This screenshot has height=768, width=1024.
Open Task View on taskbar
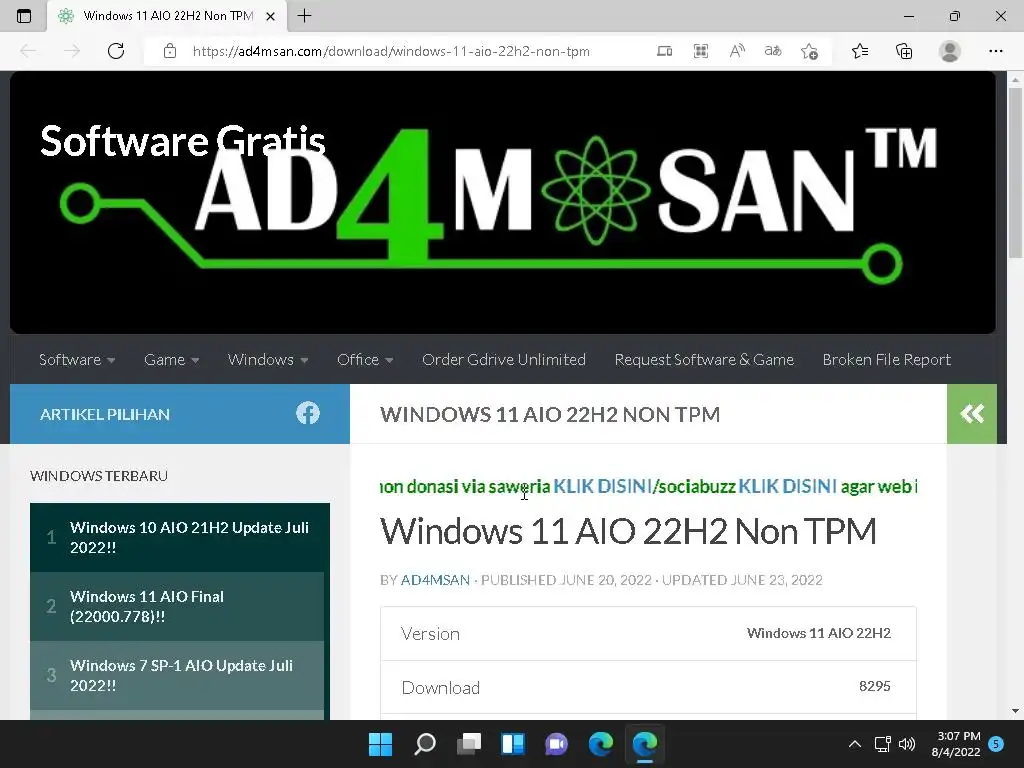pos(468,744)
